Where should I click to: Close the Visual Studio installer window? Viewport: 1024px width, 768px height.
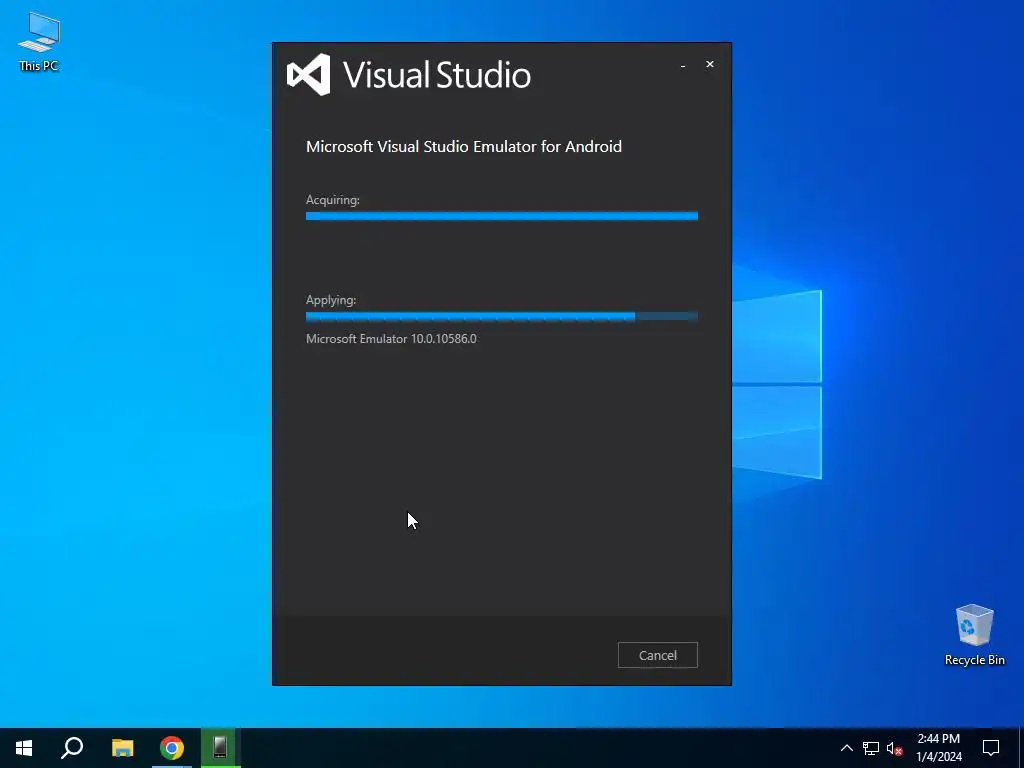tap(710, 64)
